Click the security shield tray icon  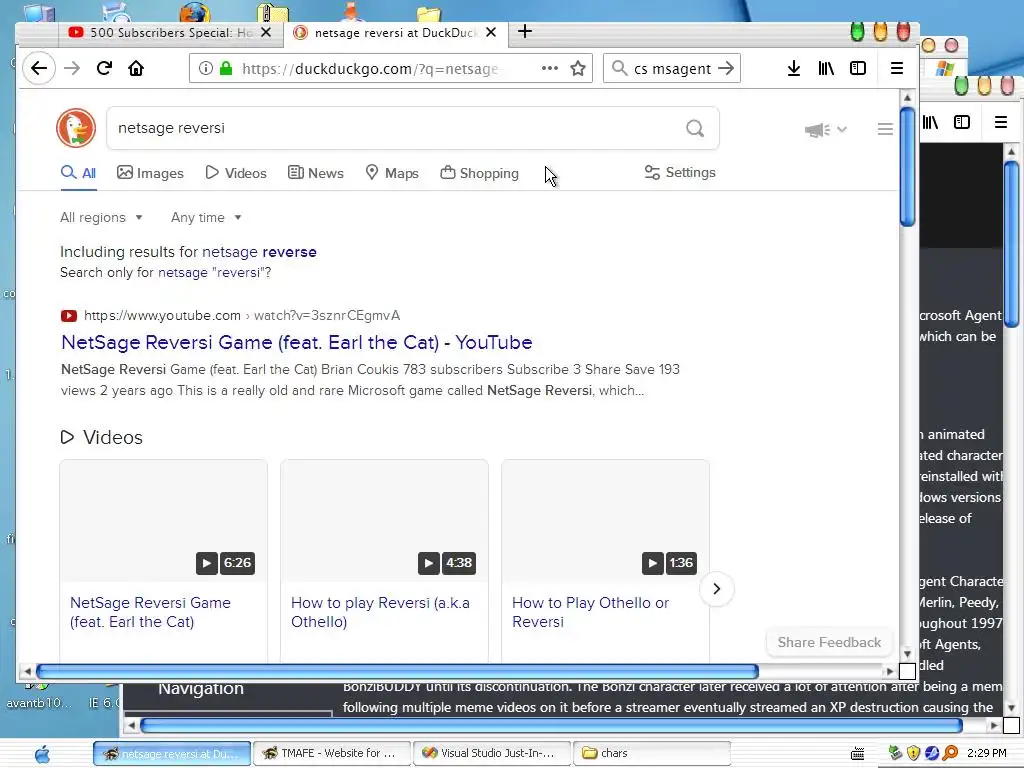point(914,753)
